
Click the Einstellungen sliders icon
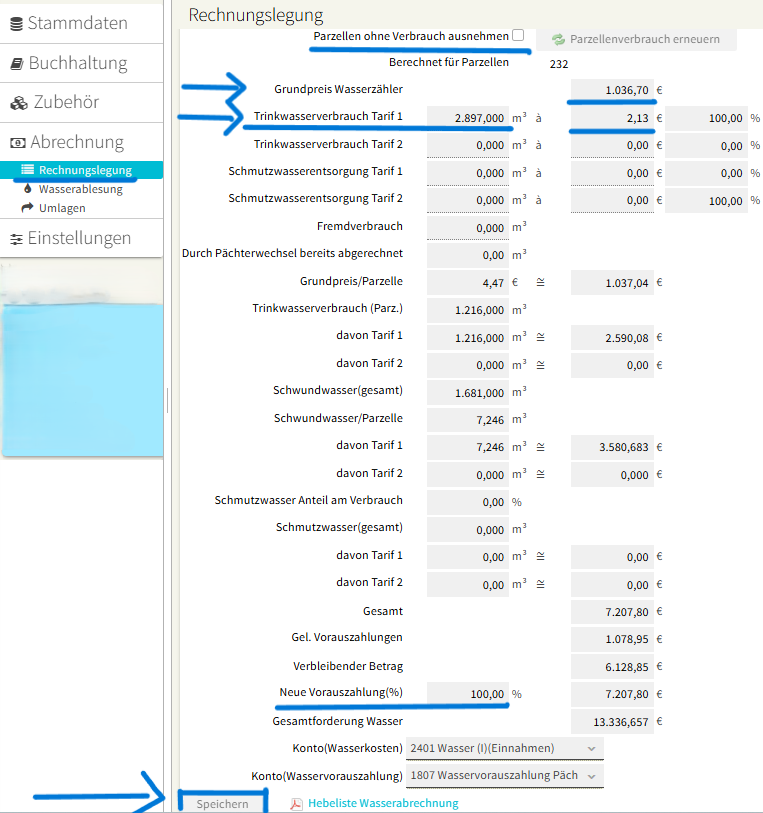[17, 239]
